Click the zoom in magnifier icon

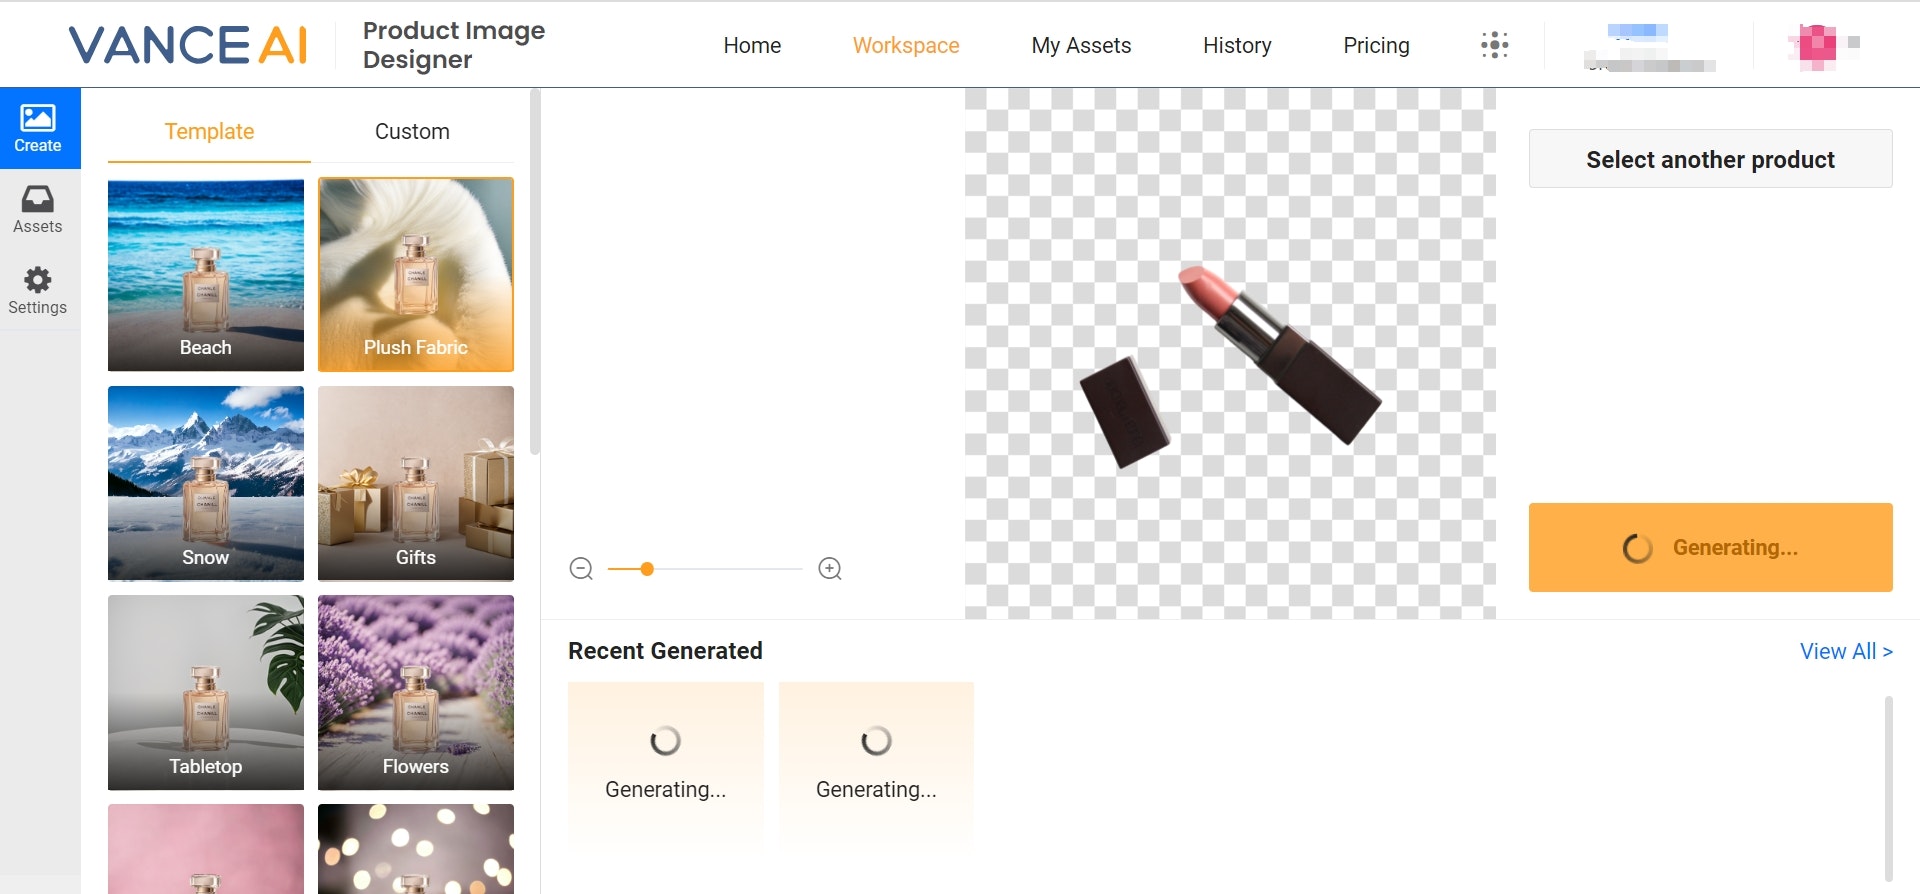pos(830,569)
